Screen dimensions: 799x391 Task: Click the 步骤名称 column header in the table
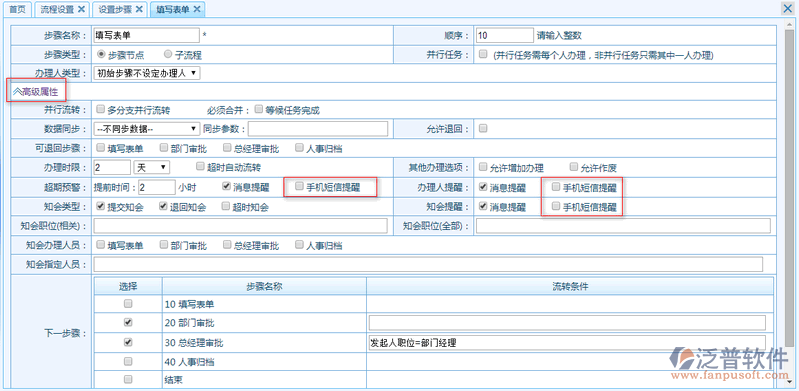[x=264, y=286]
